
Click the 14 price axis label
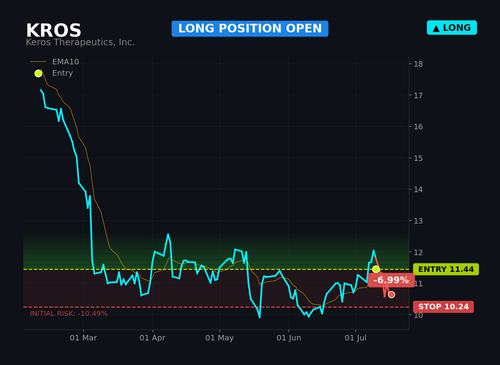[x=418, y=189]
